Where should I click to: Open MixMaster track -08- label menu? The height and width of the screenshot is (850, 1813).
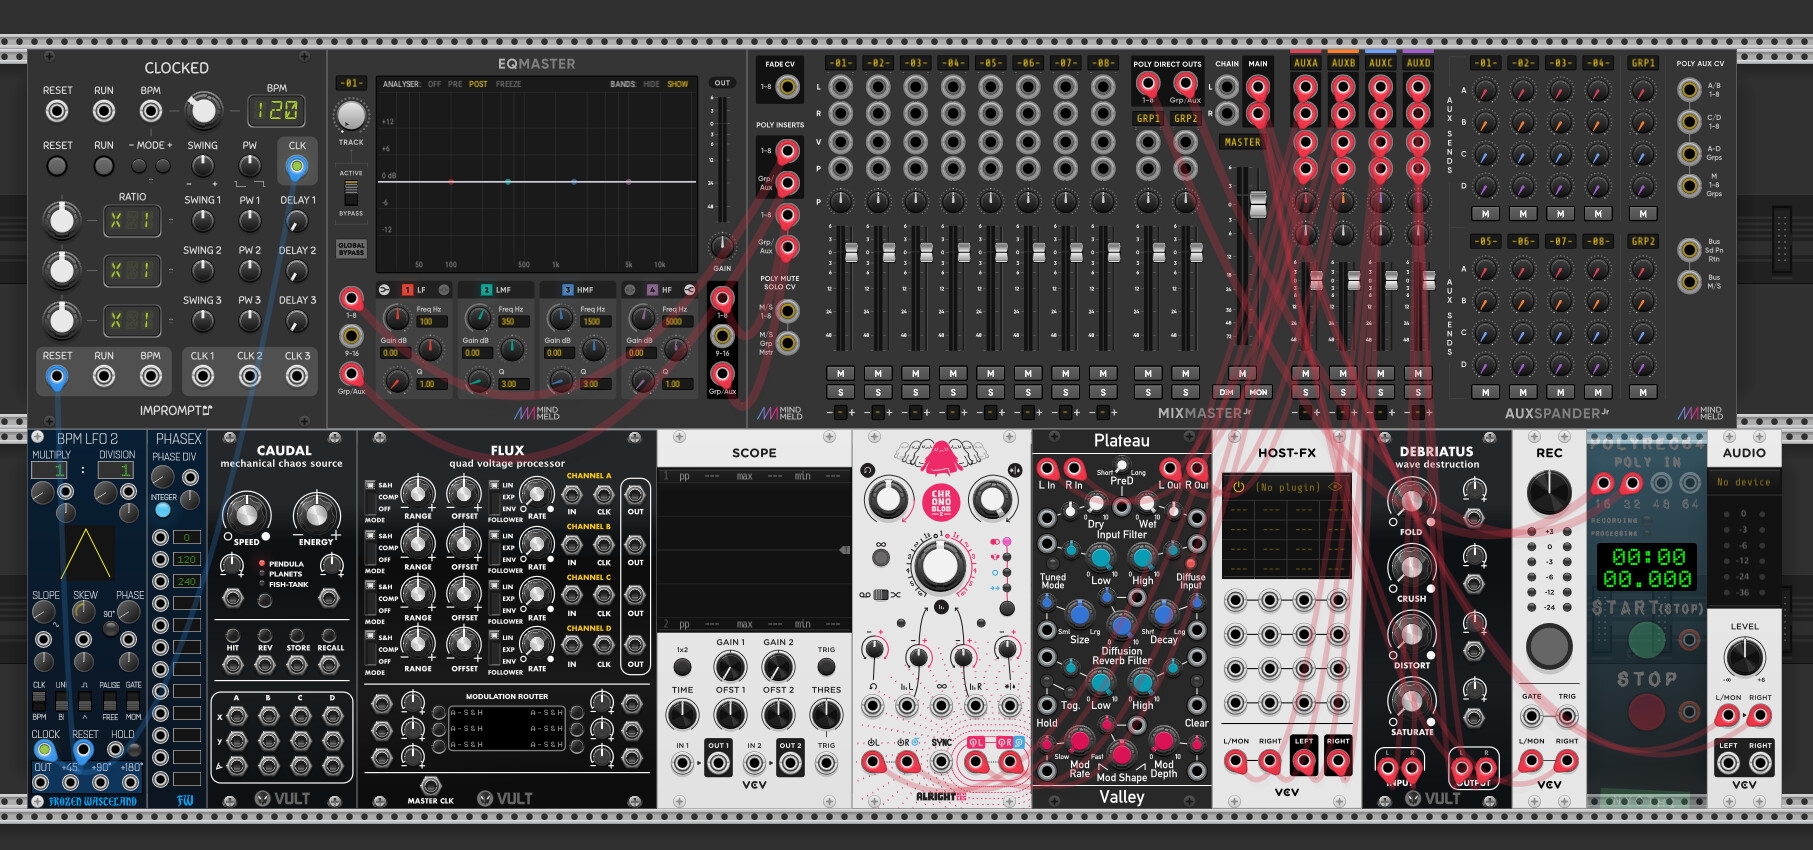[x=1102, y=63]
